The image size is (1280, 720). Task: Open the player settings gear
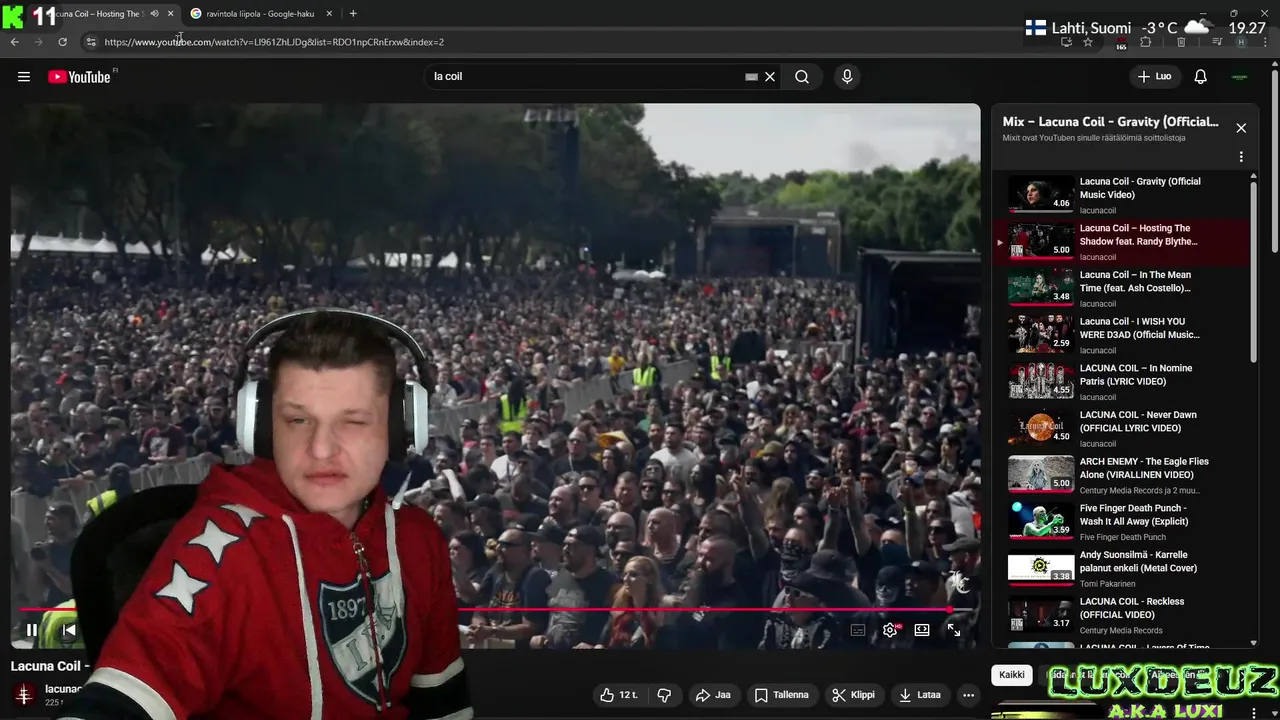pyautogui.click(x=890, y=630)
